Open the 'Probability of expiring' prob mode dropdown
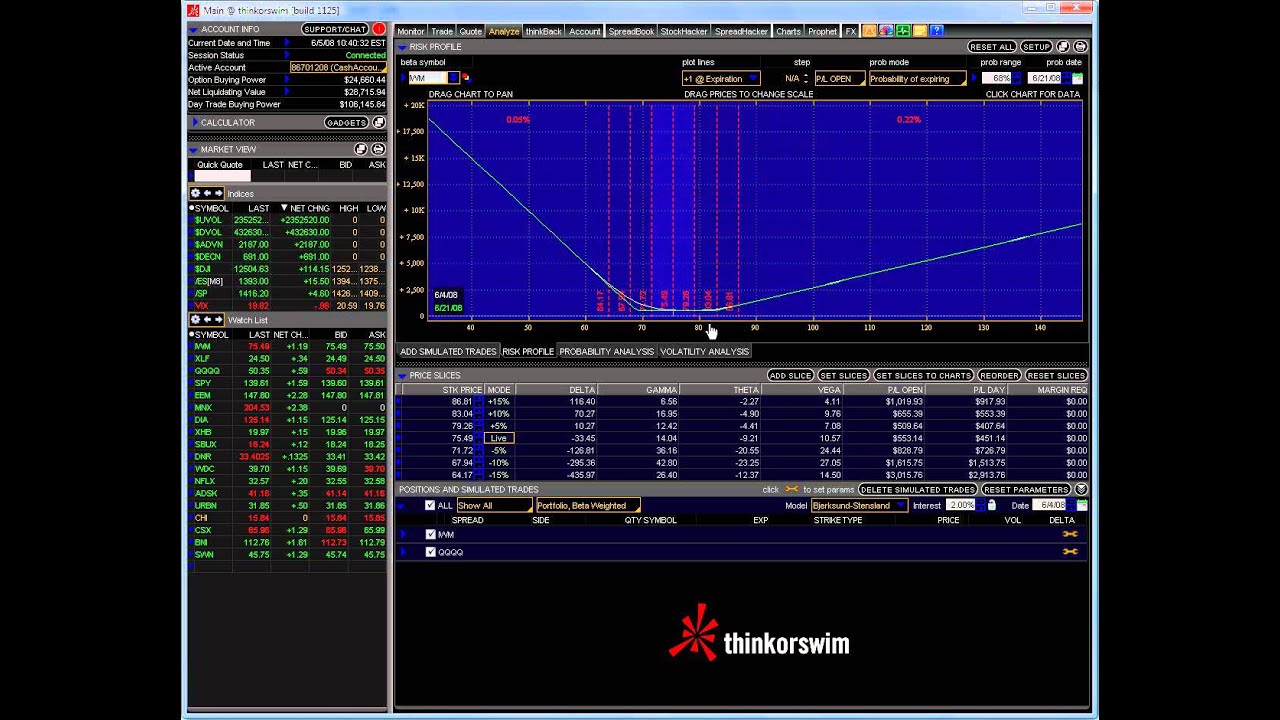 pyautogui.click(x=917, y=78)
